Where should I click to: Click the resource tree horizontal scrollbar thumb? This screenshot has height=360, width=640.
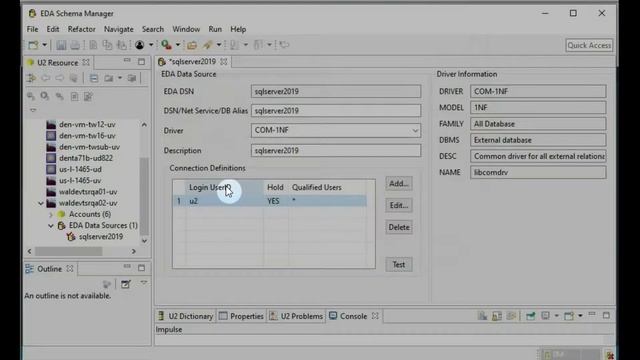coord(68,251)
